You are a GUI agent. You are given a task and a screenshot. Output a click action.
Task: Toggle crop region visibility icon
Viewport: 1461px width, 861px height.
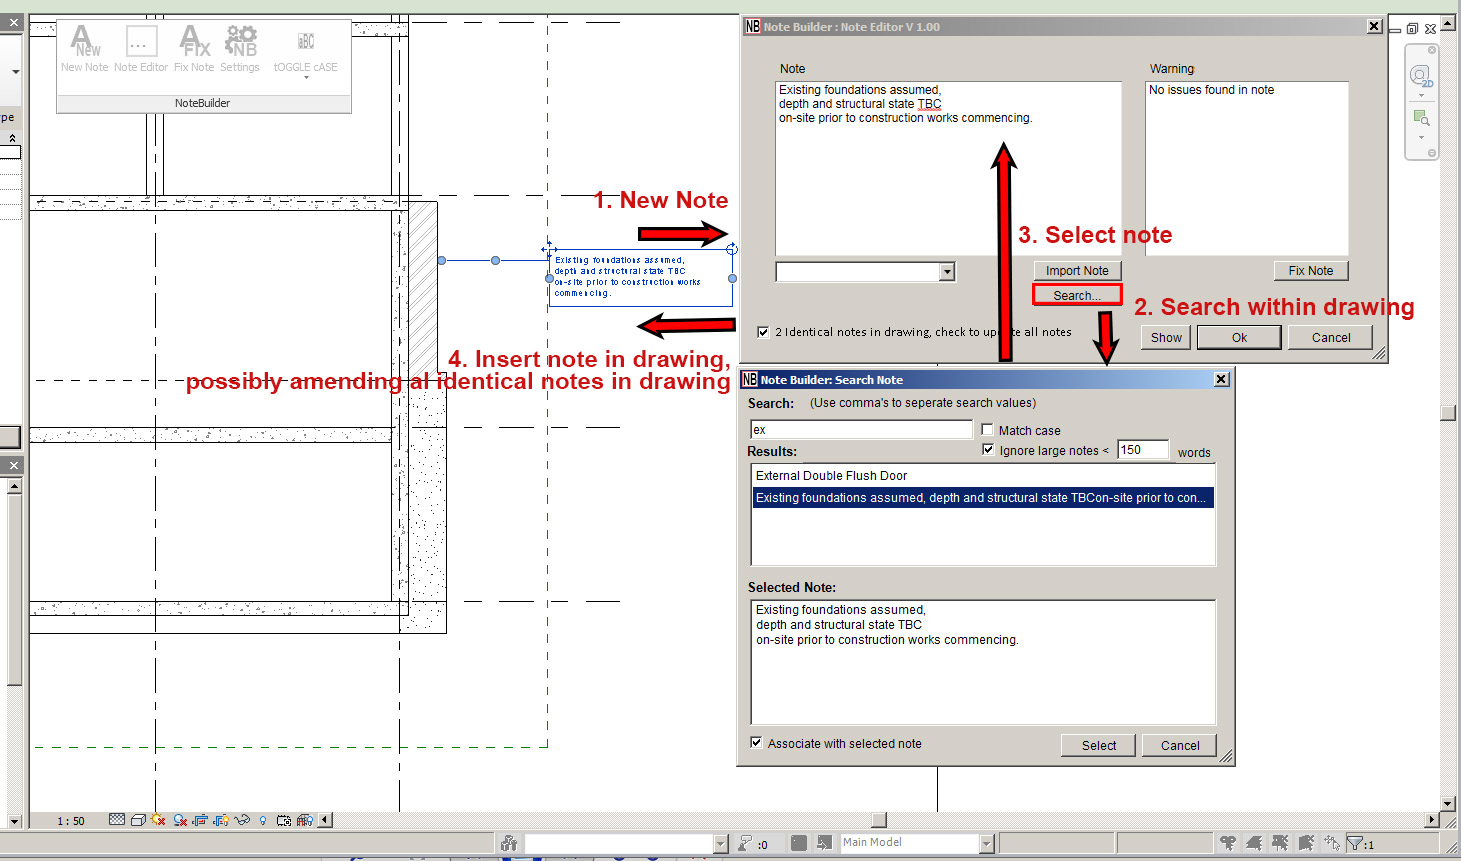pos(221,820)
